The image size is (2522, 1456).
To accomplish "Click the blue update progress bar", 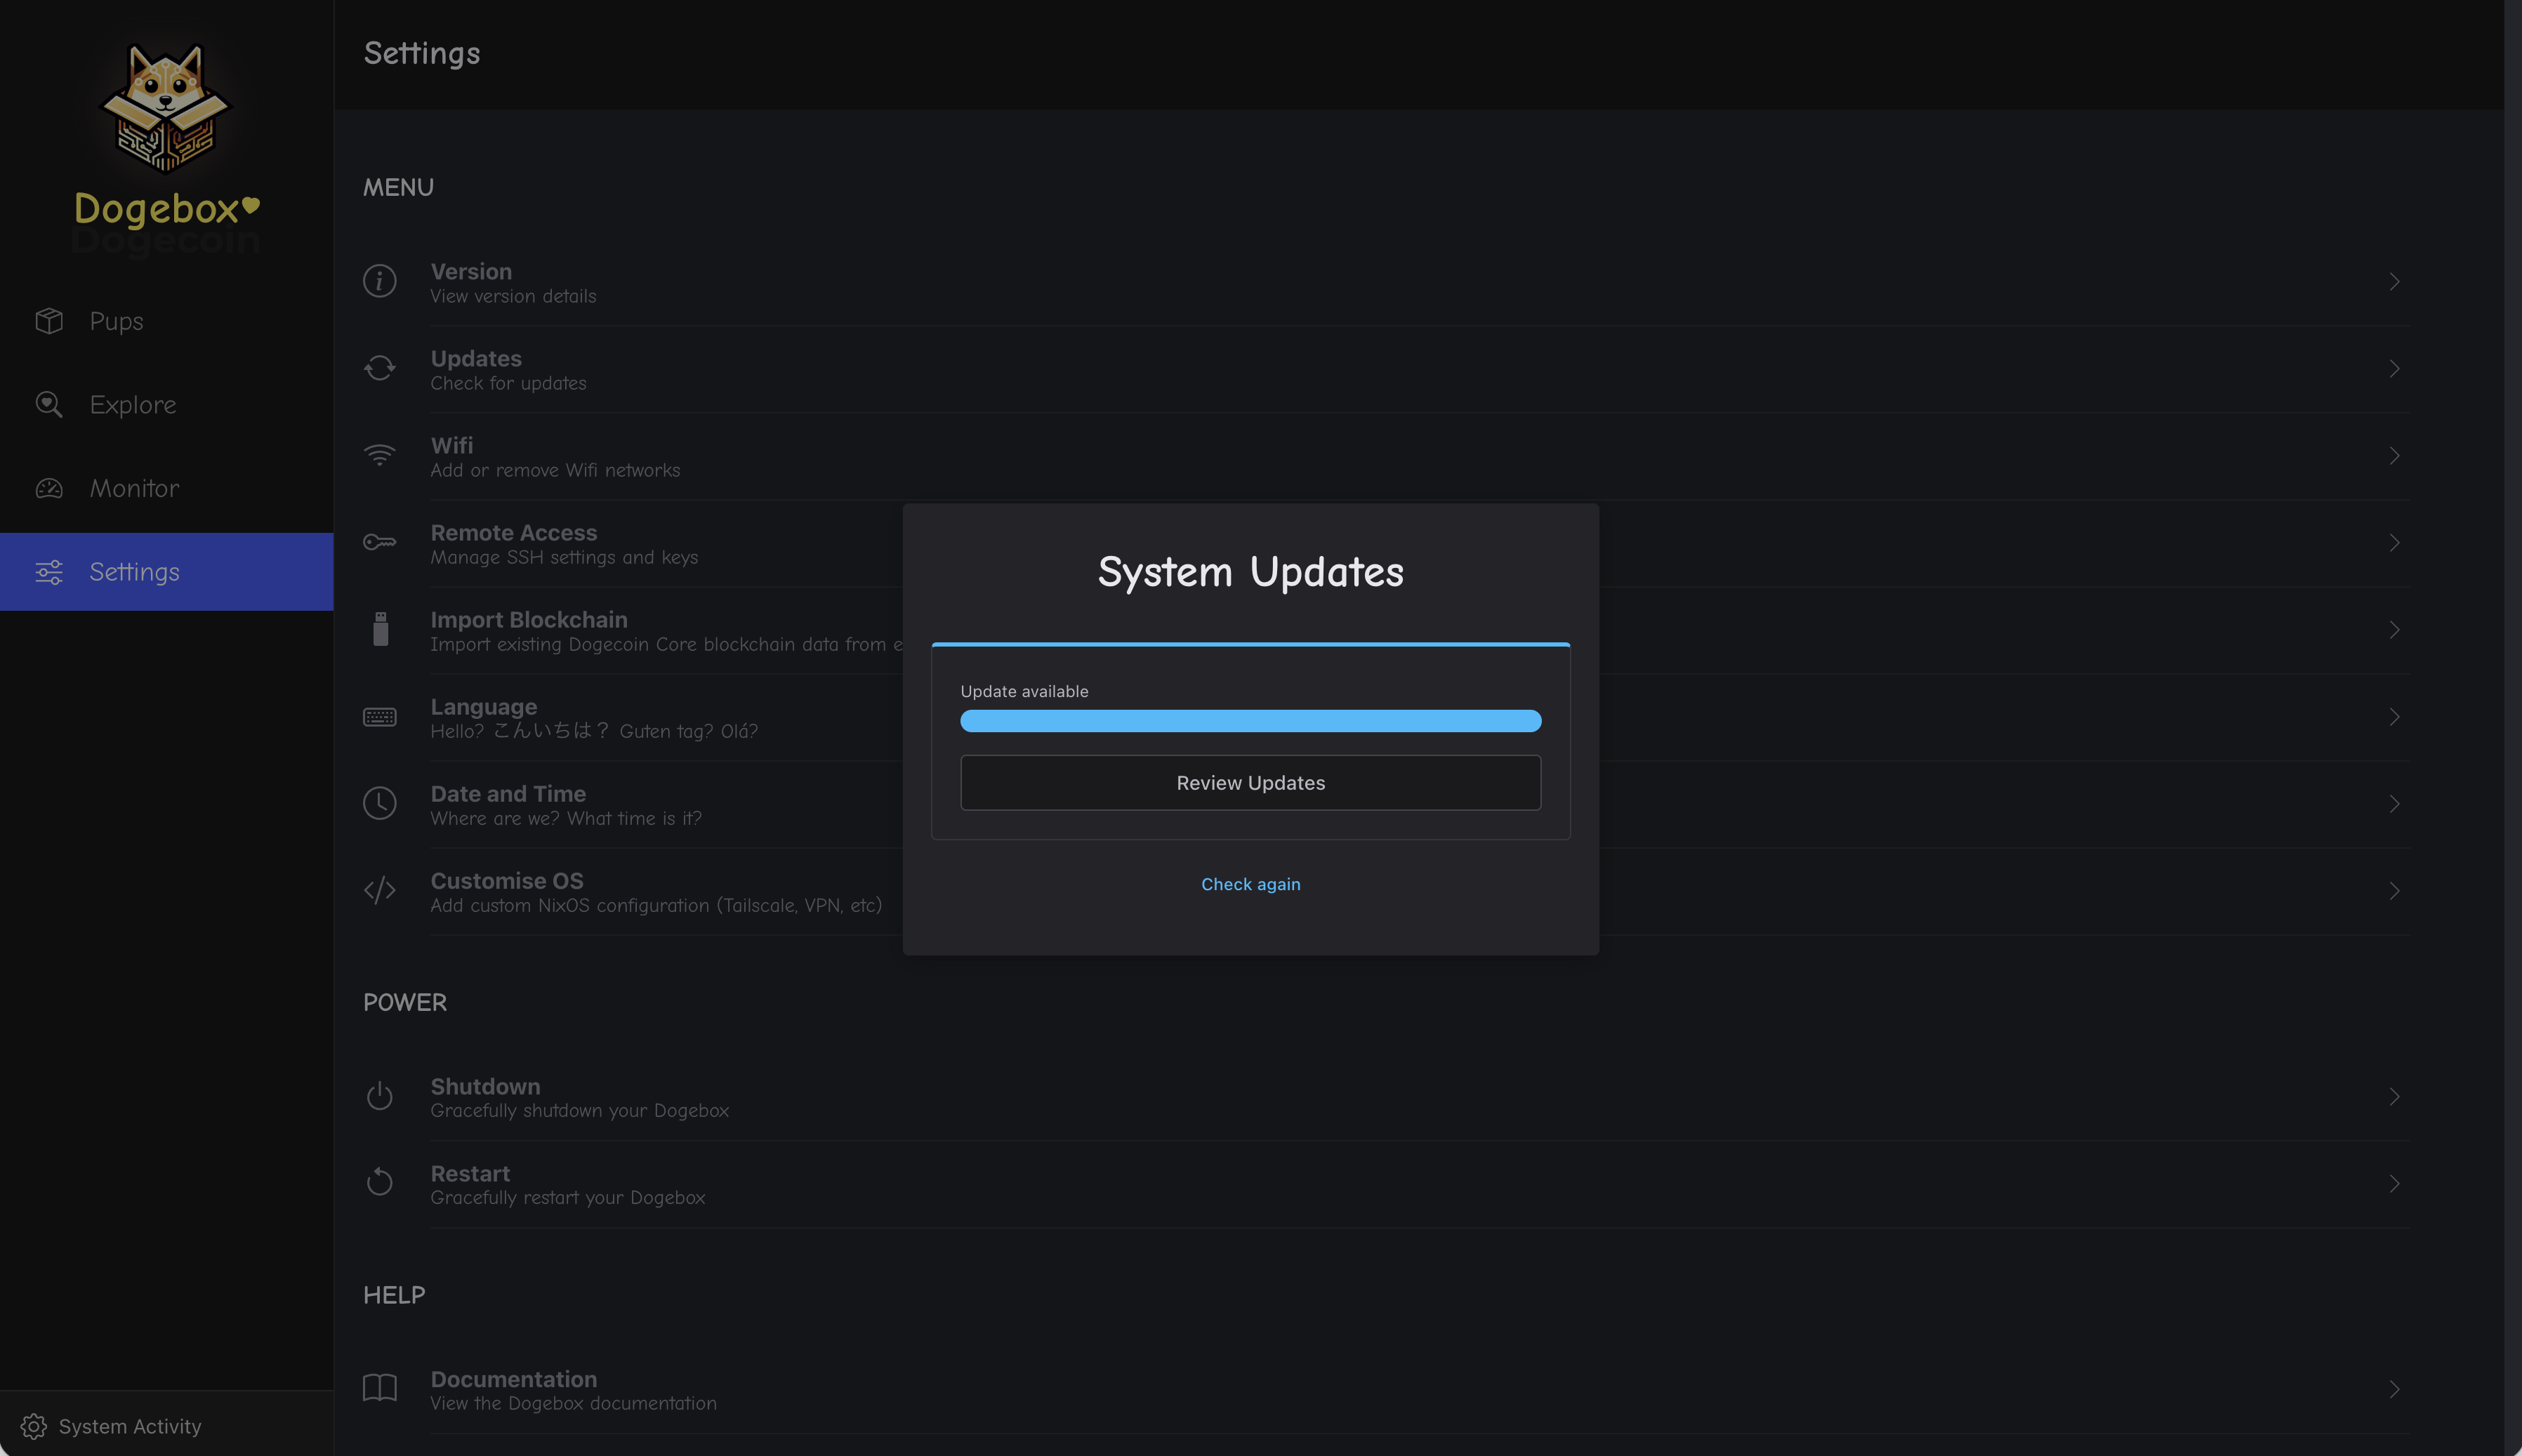I will coord(1250,721).
